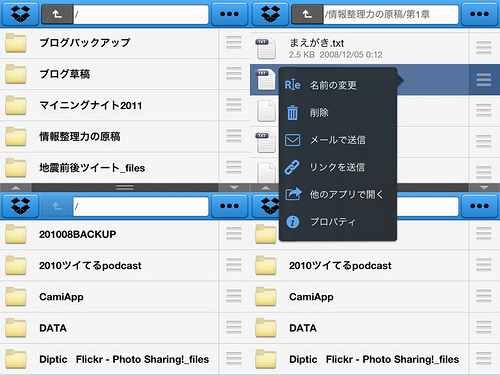
Task: Open the more (•••) menu in top-left pane
Action: (x=230, y=14)
